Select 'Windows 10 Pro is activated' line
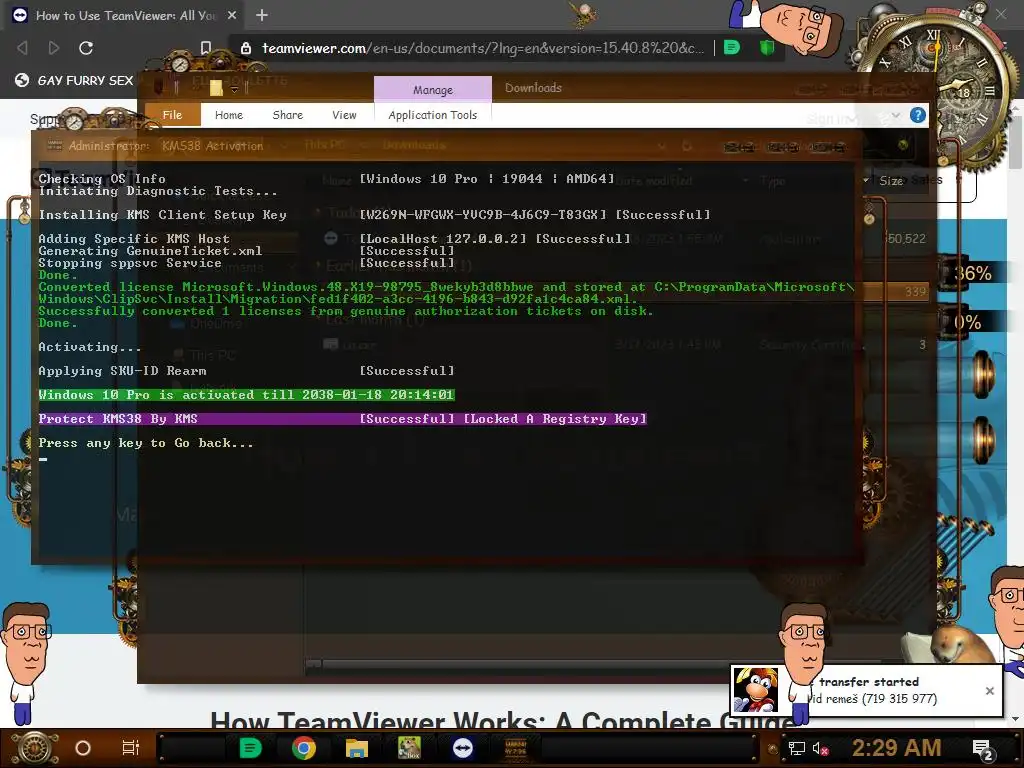Image resolution: width=1024 pixels, height=768 pixels. (246, 394)
